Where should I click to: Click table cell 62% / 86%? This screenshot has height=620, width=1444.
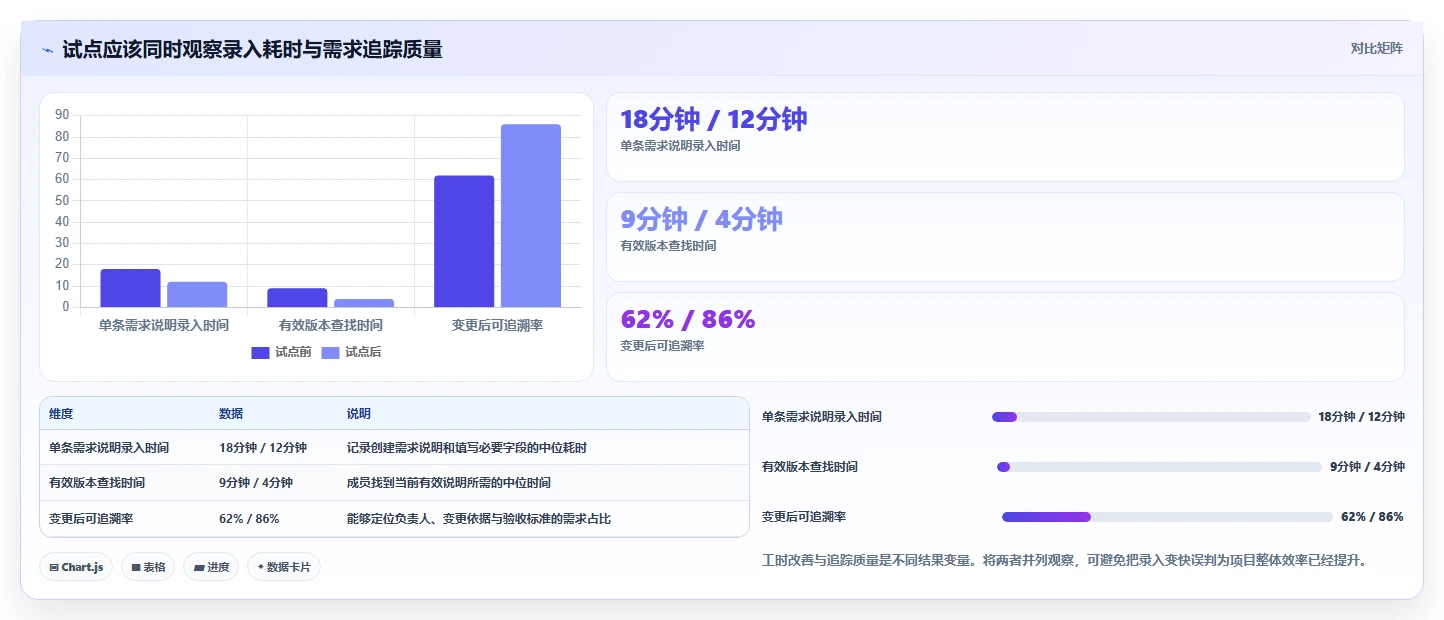pyautogui.click(x=249, y=519)
